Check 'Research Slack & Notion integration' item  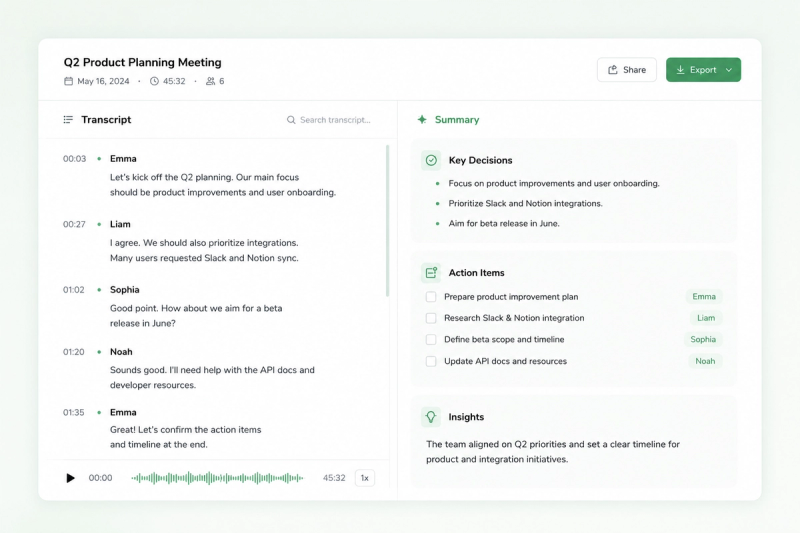[x=431, y=318]
